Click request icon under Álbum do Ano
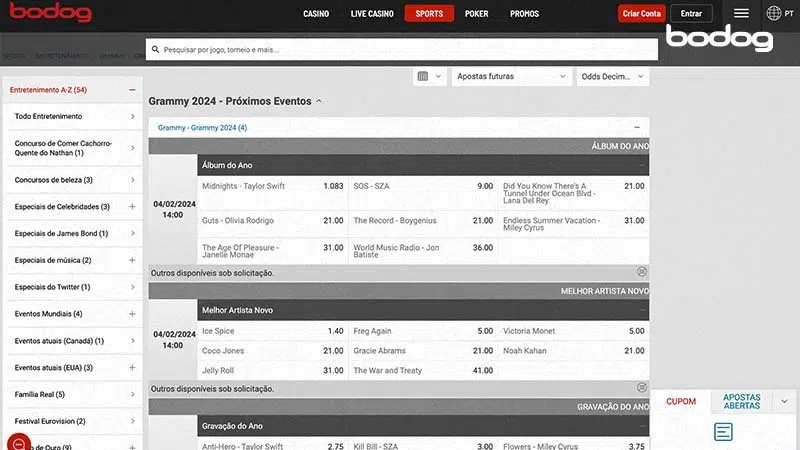This screenshot has height=450, width=800. click(x=641, y=272)
